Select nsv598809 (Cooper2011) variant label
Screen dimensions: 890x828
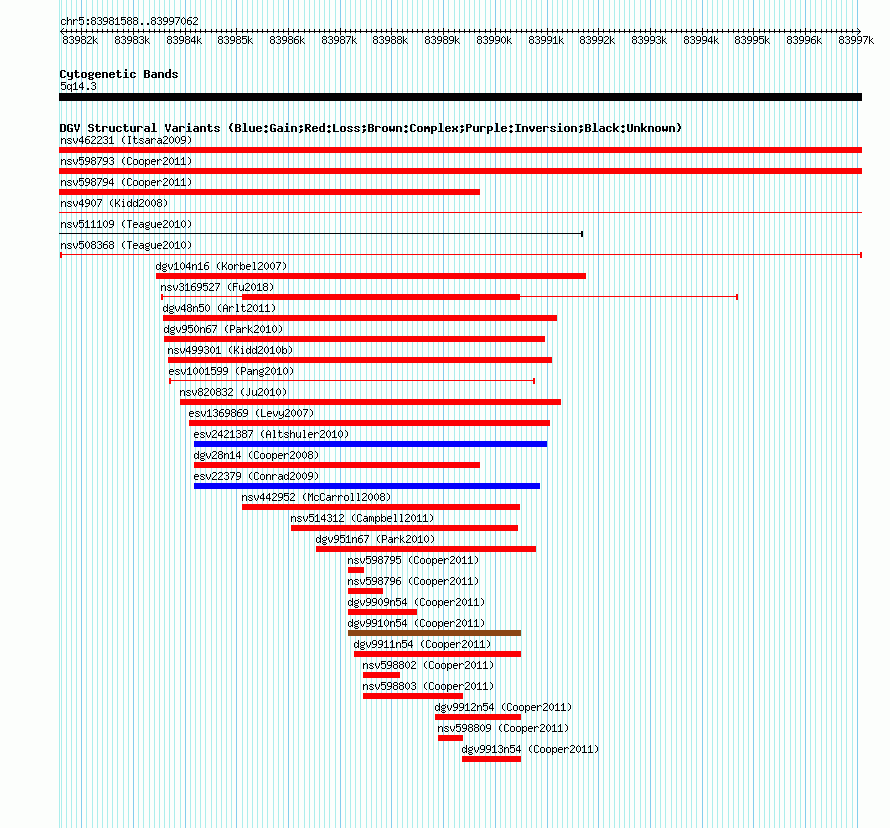pos(503,728)
